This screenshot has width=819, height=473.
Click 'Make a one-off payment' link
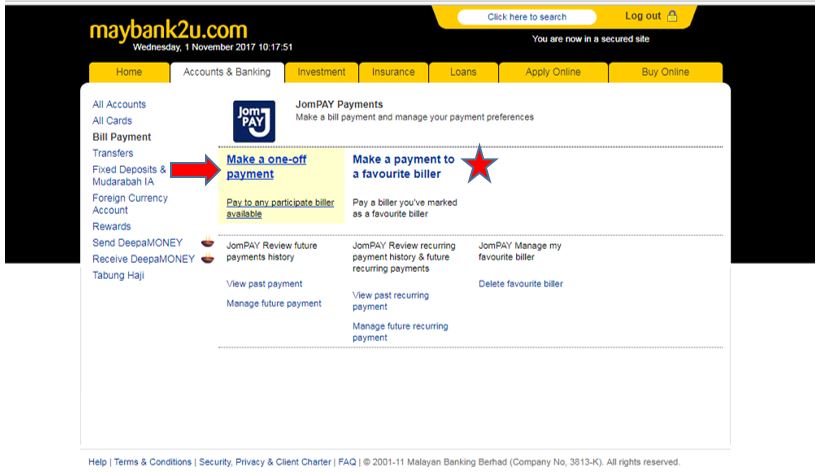tap(266, 167)
